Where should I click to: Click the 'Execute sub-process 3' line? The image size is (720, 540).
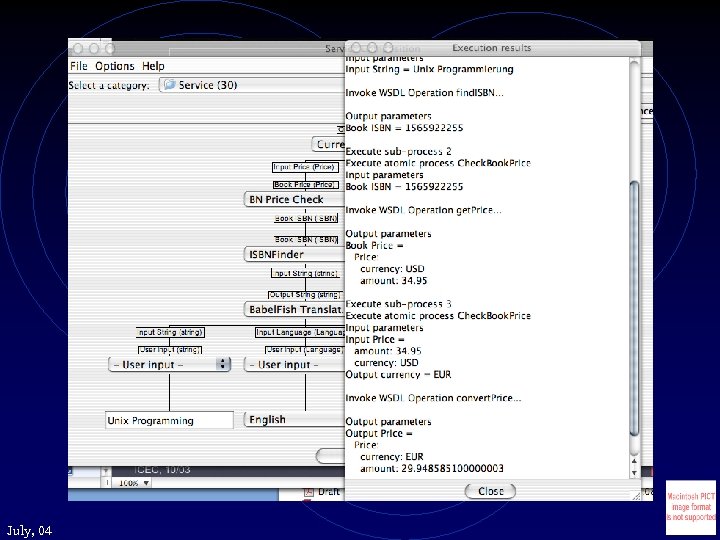[398, 304]
